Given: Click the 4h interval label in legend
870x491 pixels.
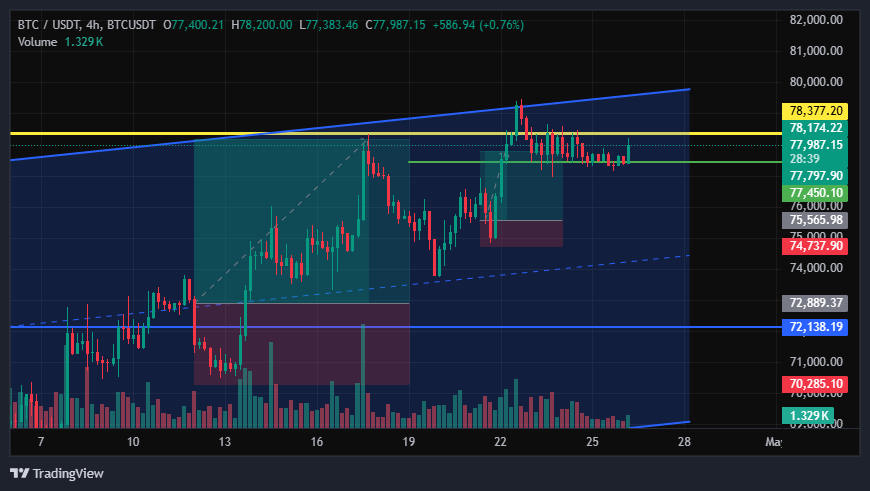Looking at the screenshot, I should 93,25.
